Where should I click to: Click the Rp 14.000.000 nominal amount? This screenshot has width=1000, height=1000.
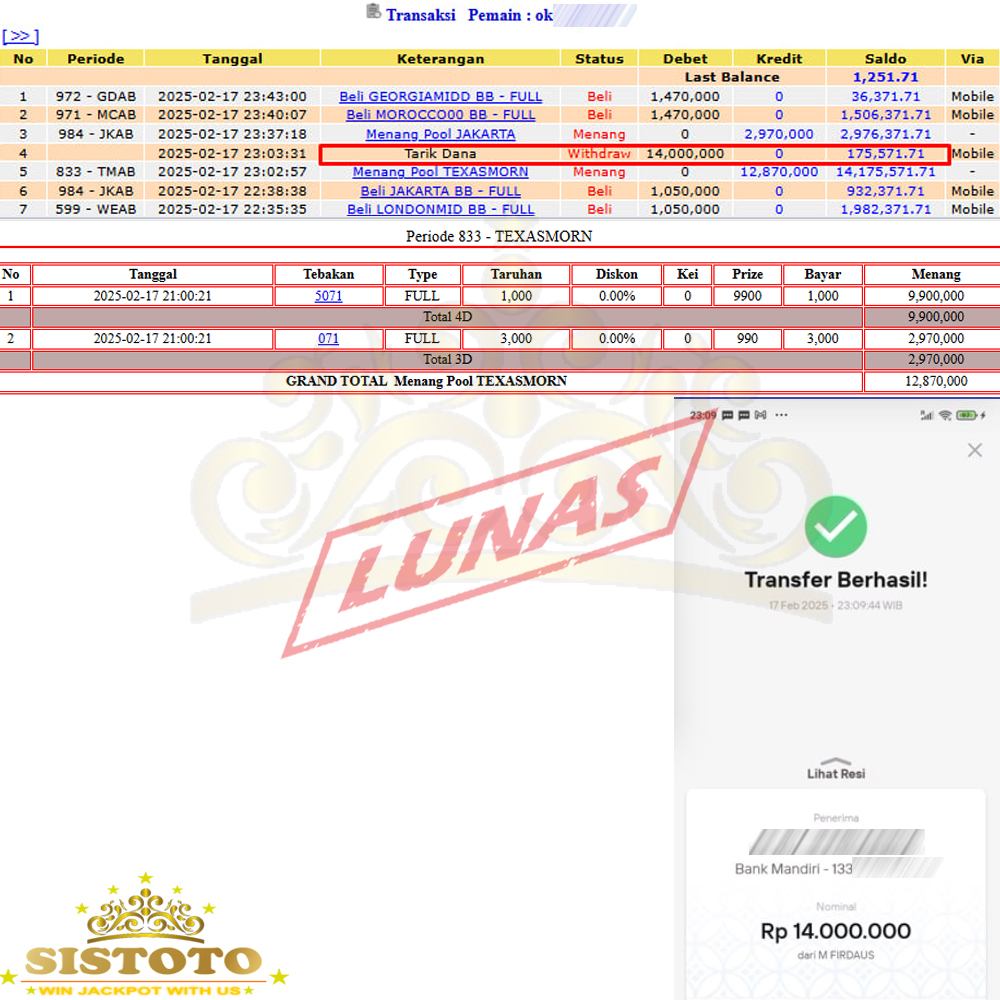tap(835, 932)
